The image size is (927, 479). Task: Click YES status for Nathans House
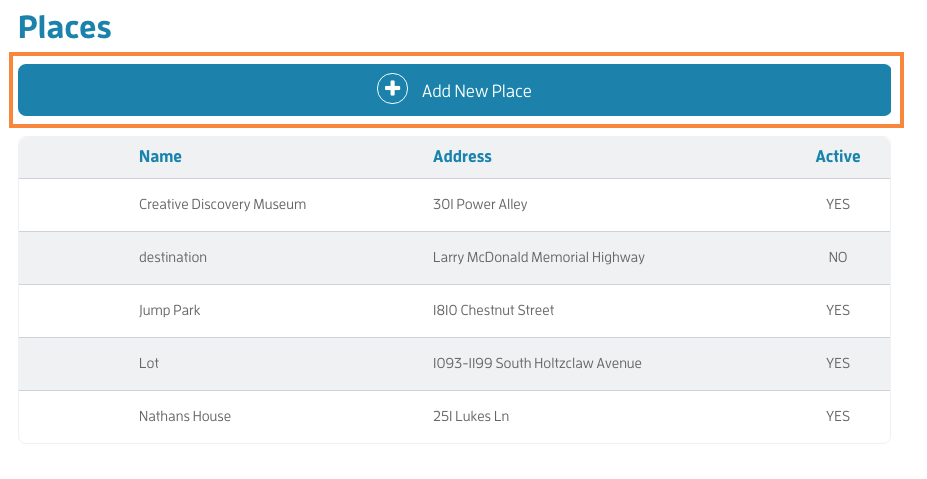(838, 416)
